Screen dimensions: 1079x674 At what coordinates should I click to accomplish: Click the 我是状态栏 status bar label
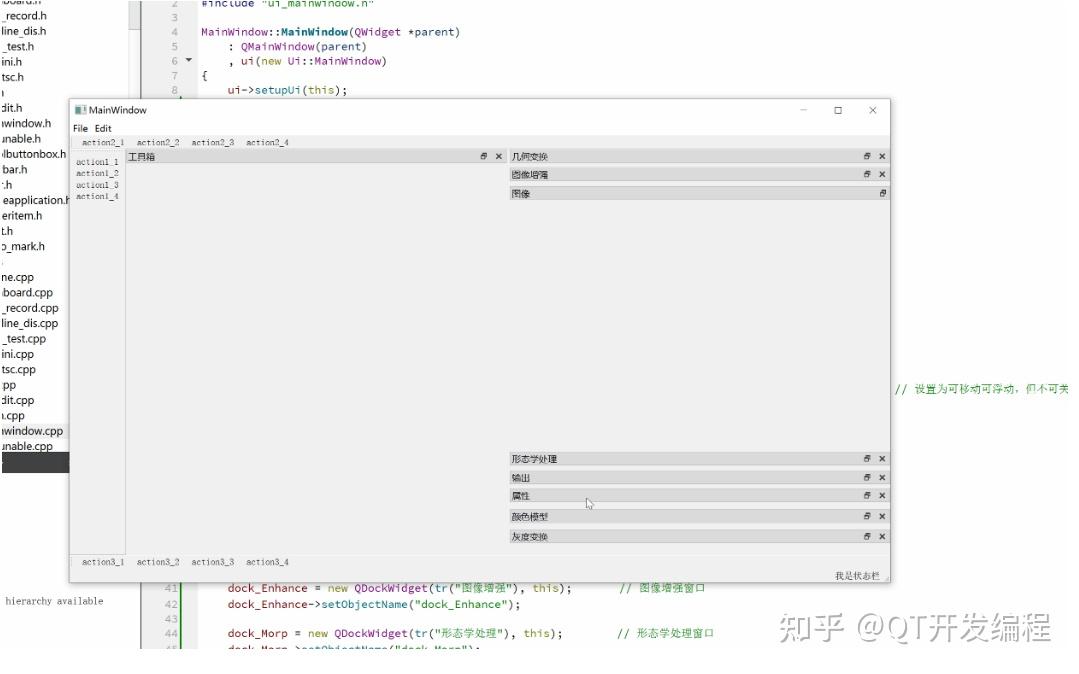click(858, 575)
